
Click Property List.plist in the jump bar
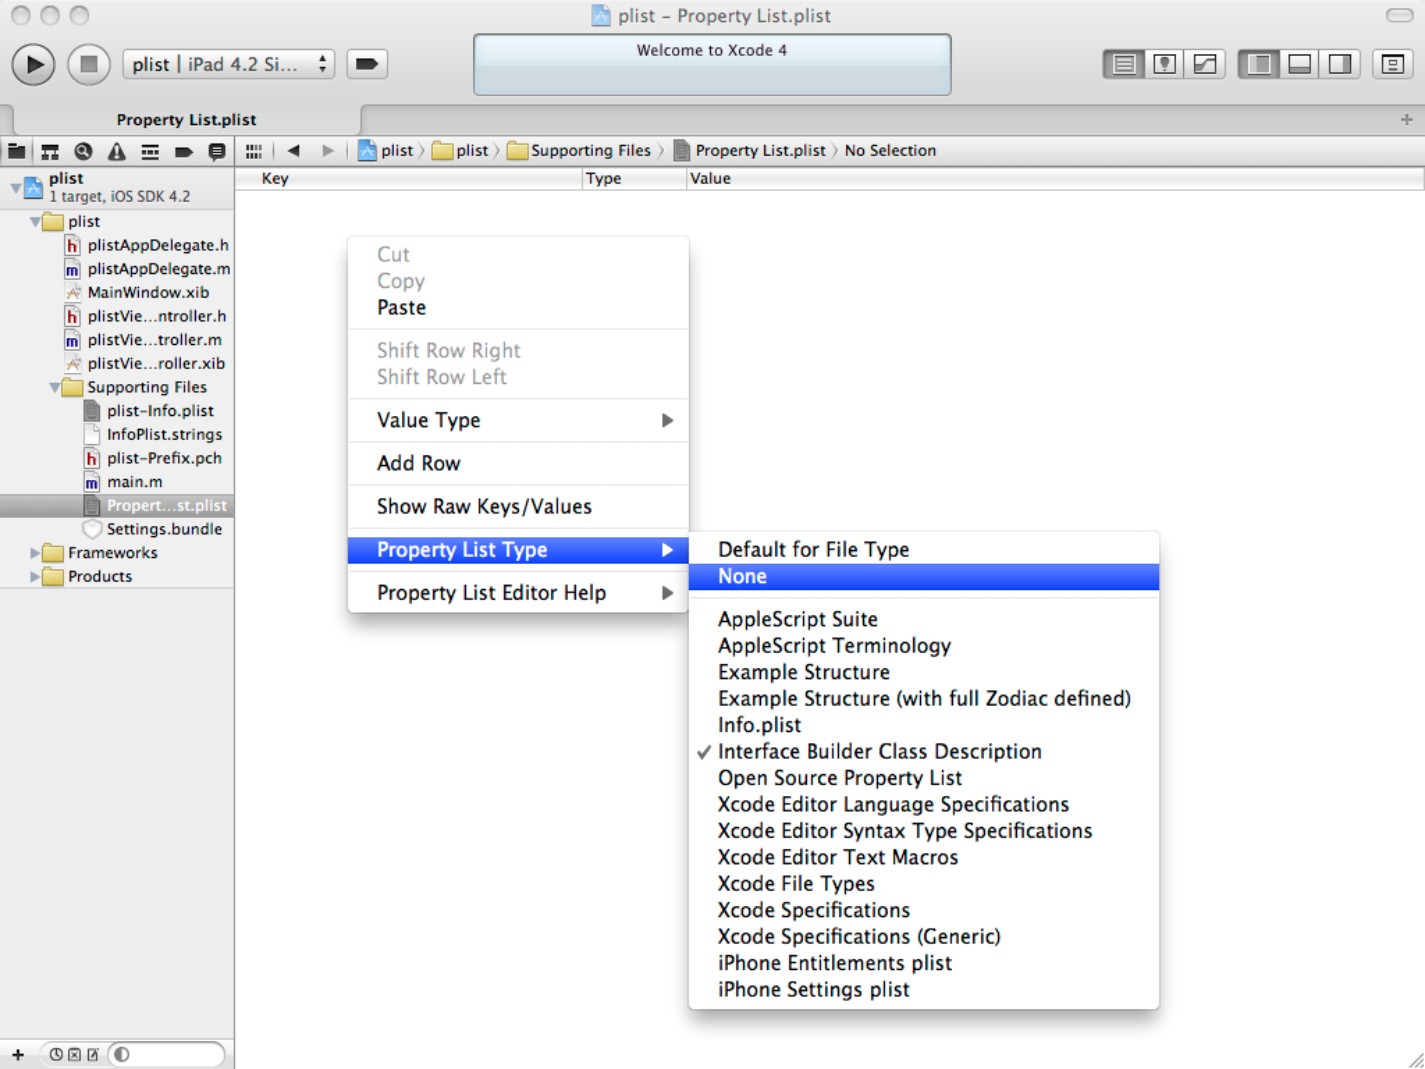pyautogui.click(x=750, y=151)
